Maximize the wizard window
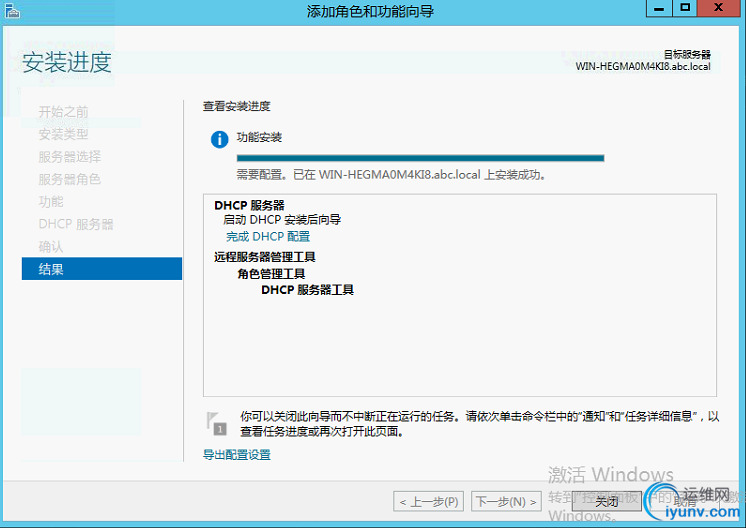Image resolution: width=746 pixels, height=528 pixels. [x=685, y=8]
